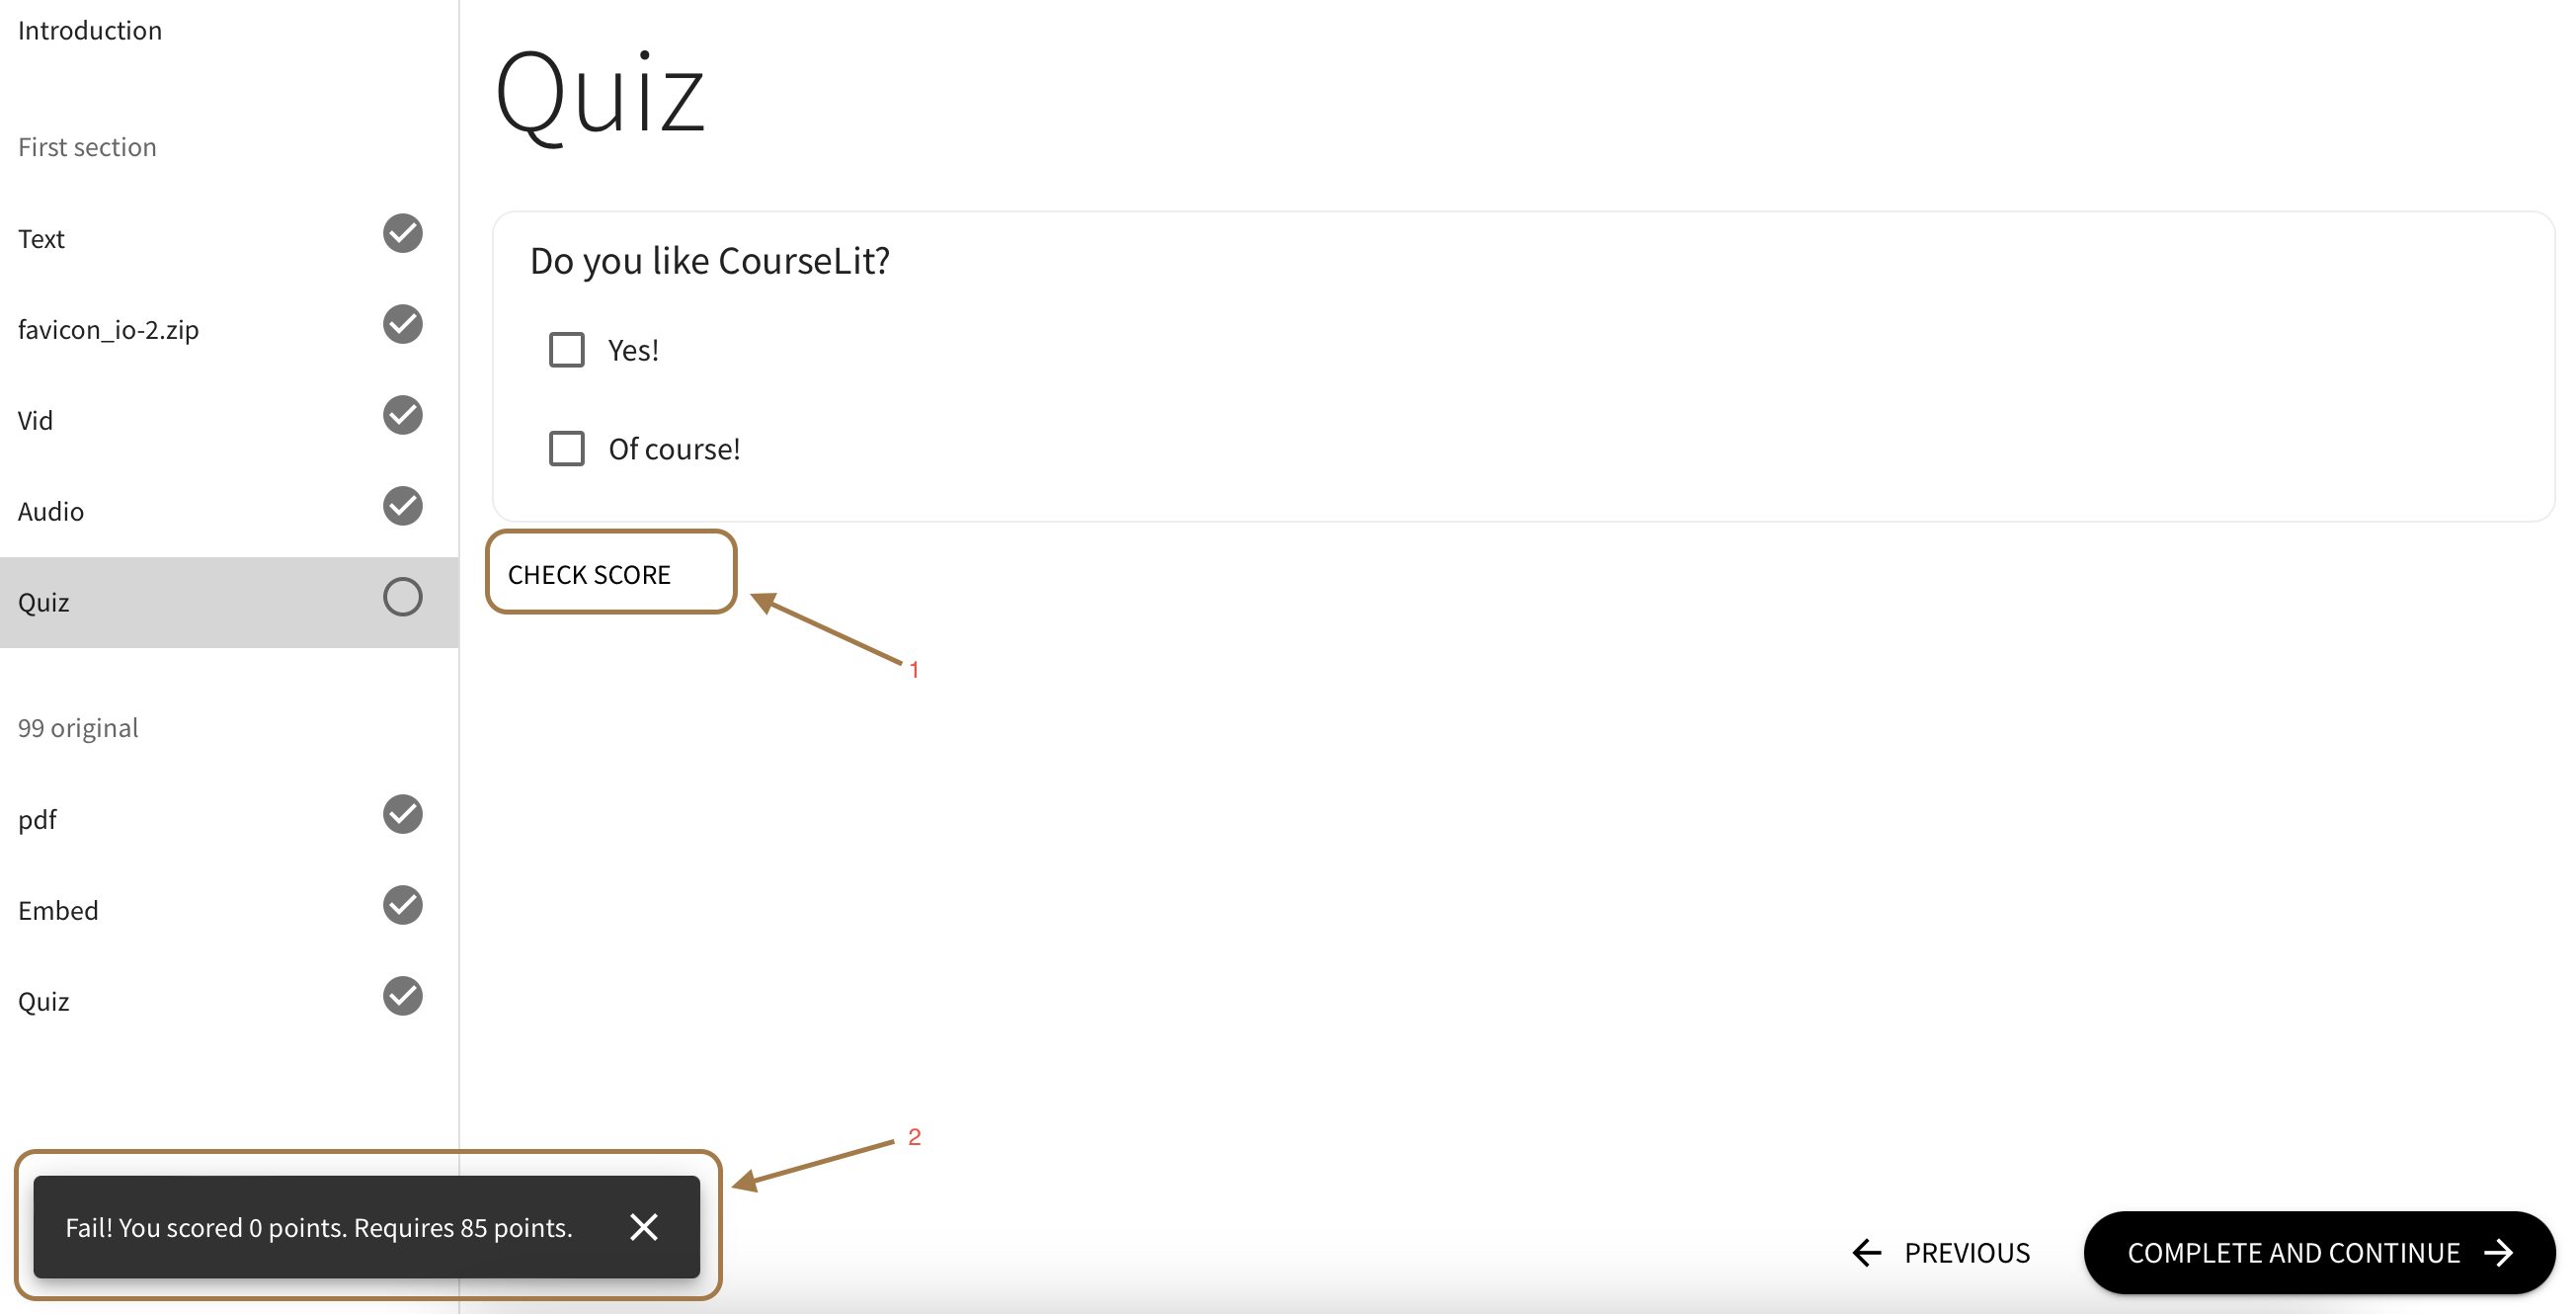Click the "Of course!" answer label
Image resolution: width=2576 pixels, height=1314 pixels.
674,450
